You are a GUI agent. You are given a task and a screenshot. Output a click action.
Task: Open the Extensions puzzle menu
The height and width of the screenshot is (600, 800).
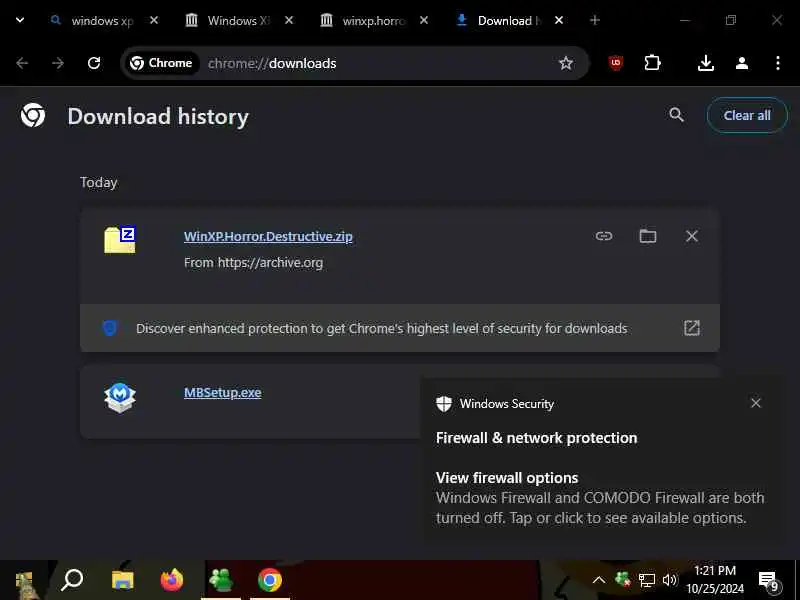coord(653,63)
